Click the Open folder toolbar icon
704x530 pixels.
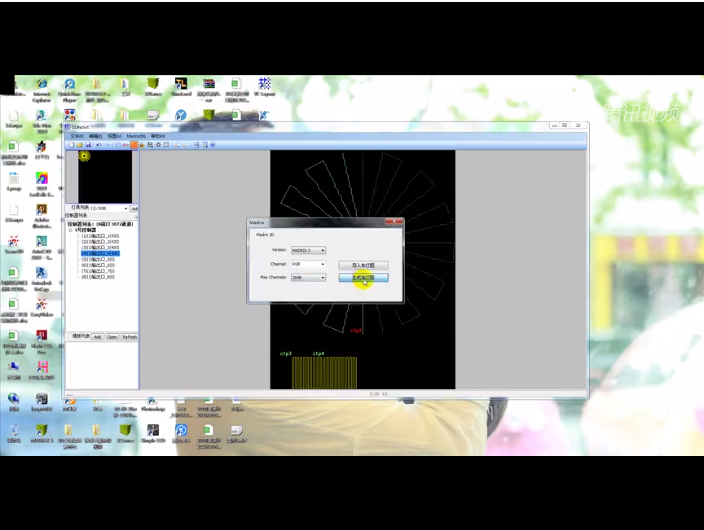click(x=81, y=145)
